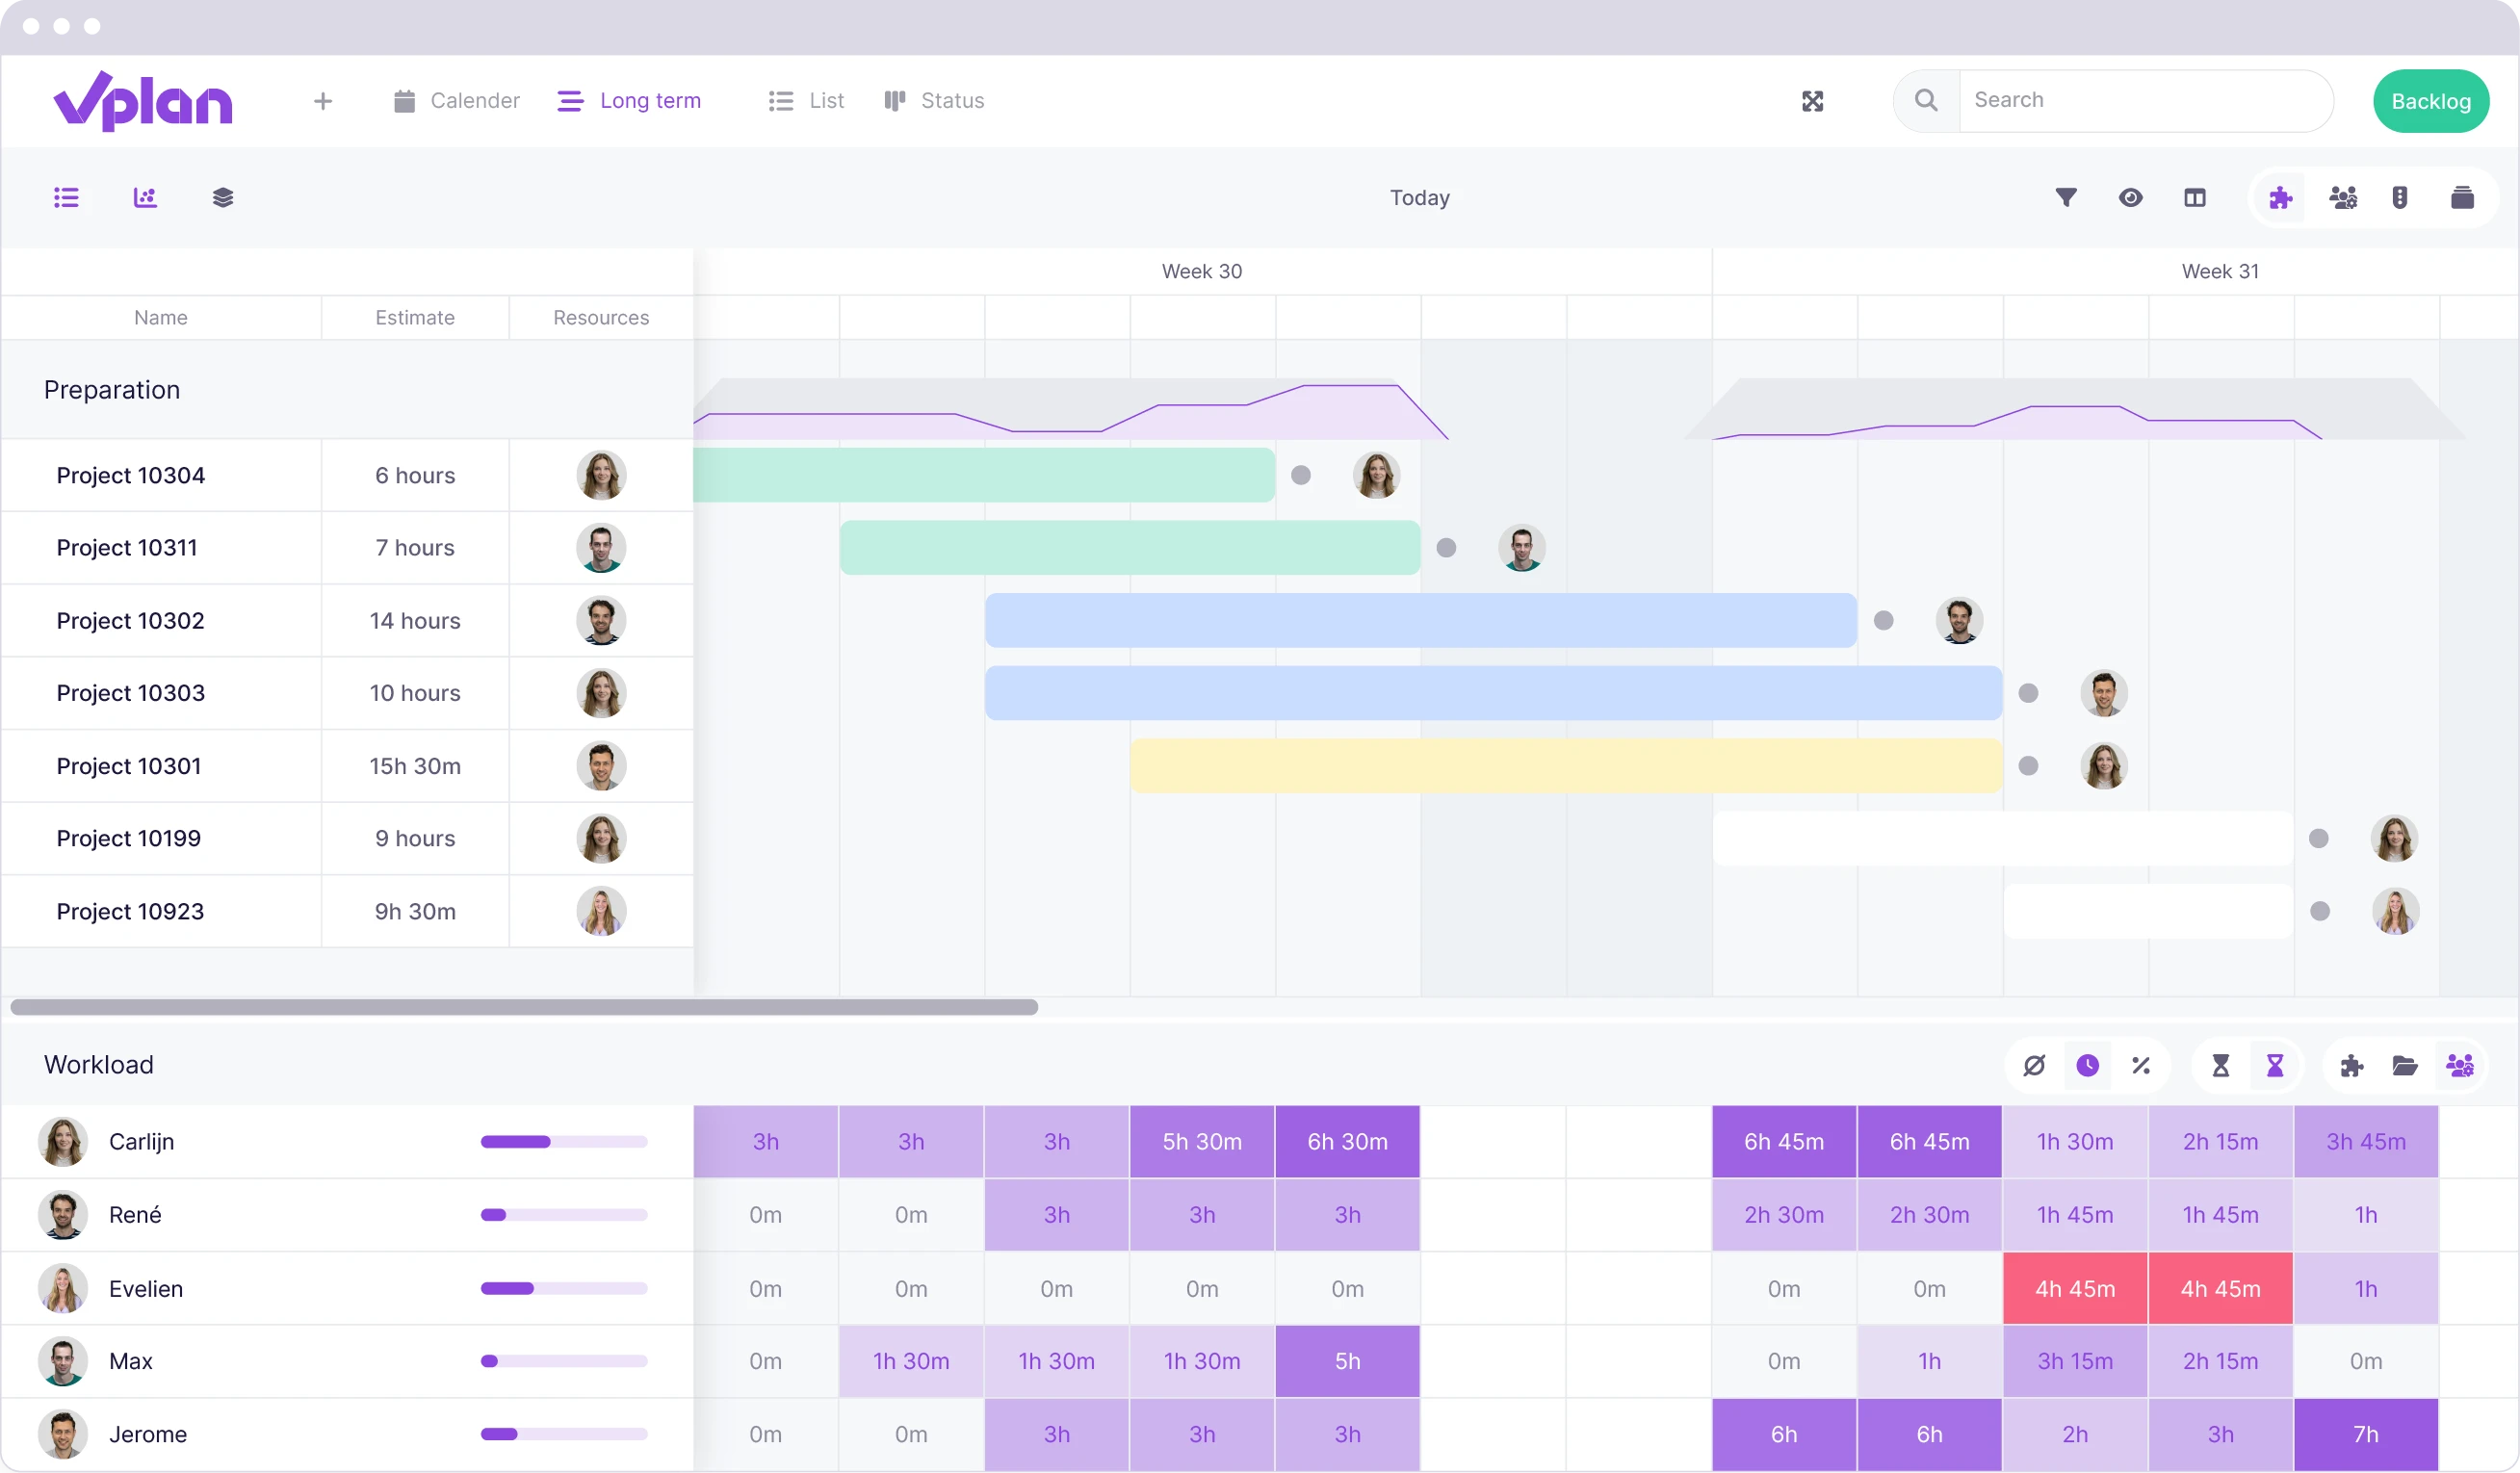Toggle the purple hourglass in Workload toolbar

click(x=2276, y=1065)
